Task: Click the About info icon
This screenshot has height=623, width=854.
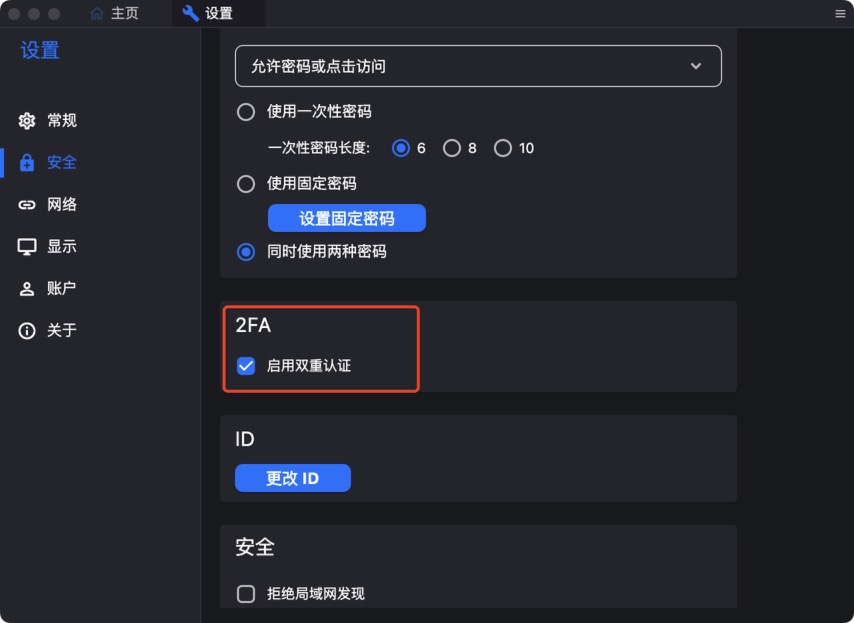Action: pos(27,331)
